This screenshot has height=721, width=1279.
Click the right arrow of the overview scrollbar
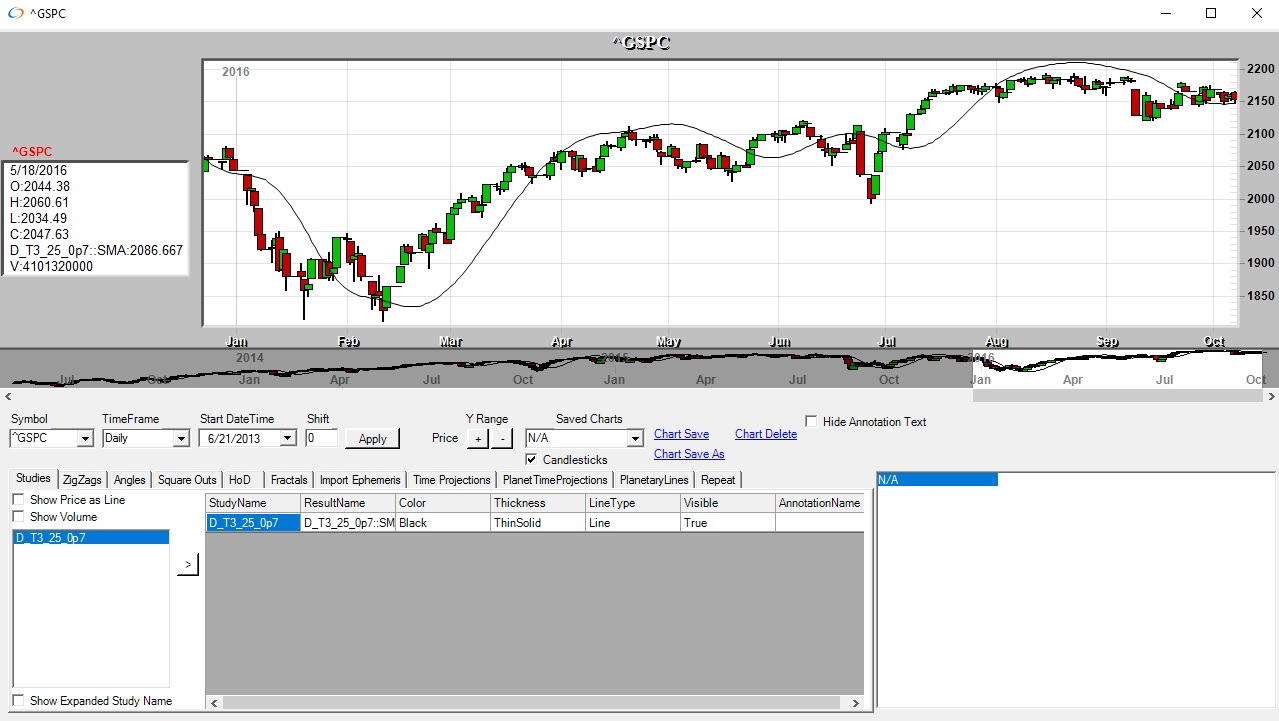pos(1271,396)
